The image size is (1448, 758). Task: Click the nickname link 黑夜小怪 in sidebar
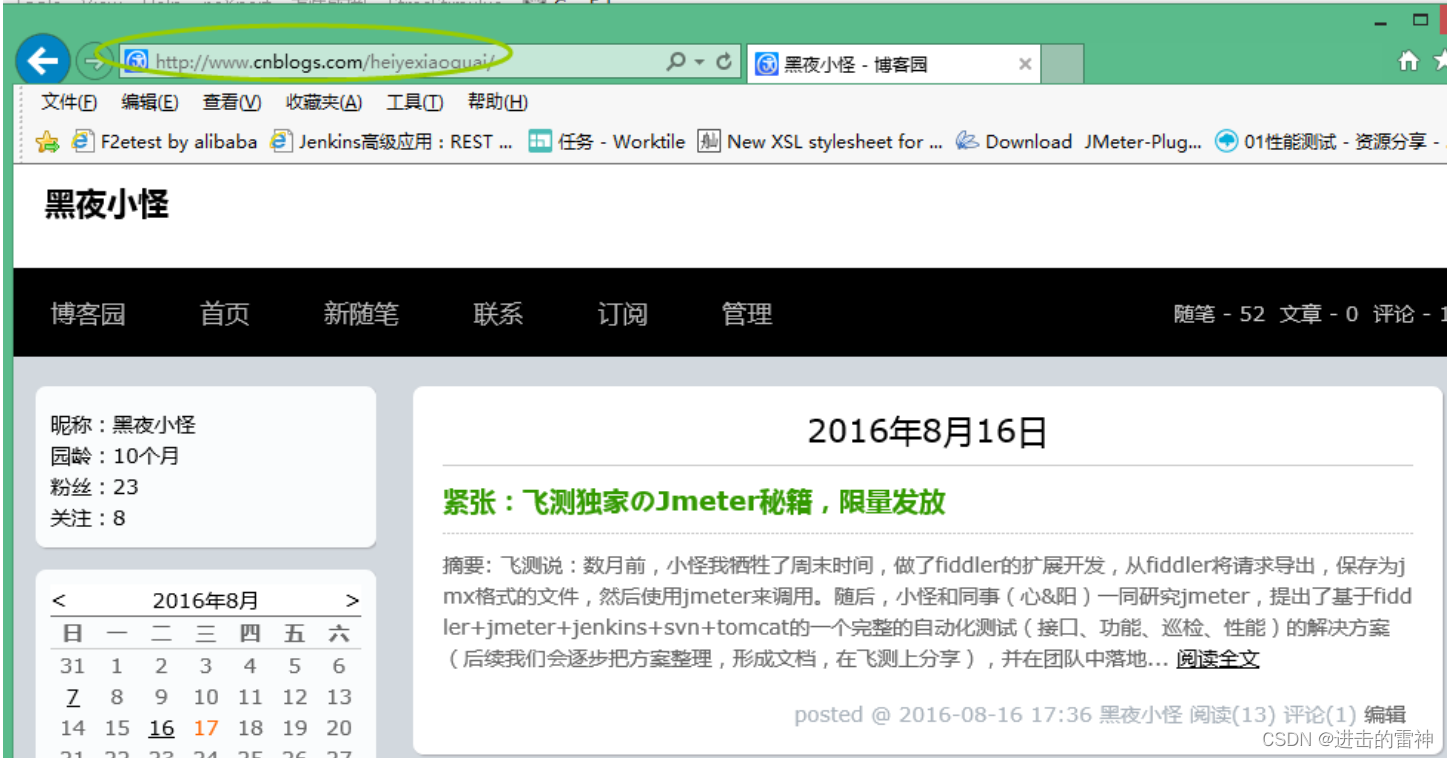(x=154, y=425)
